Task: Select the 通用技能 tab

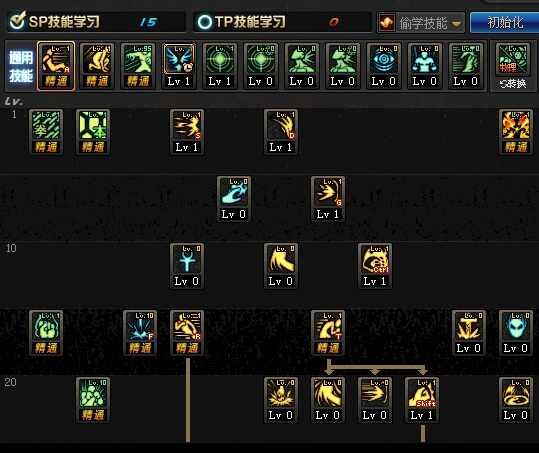Action: tap(21, 66)
